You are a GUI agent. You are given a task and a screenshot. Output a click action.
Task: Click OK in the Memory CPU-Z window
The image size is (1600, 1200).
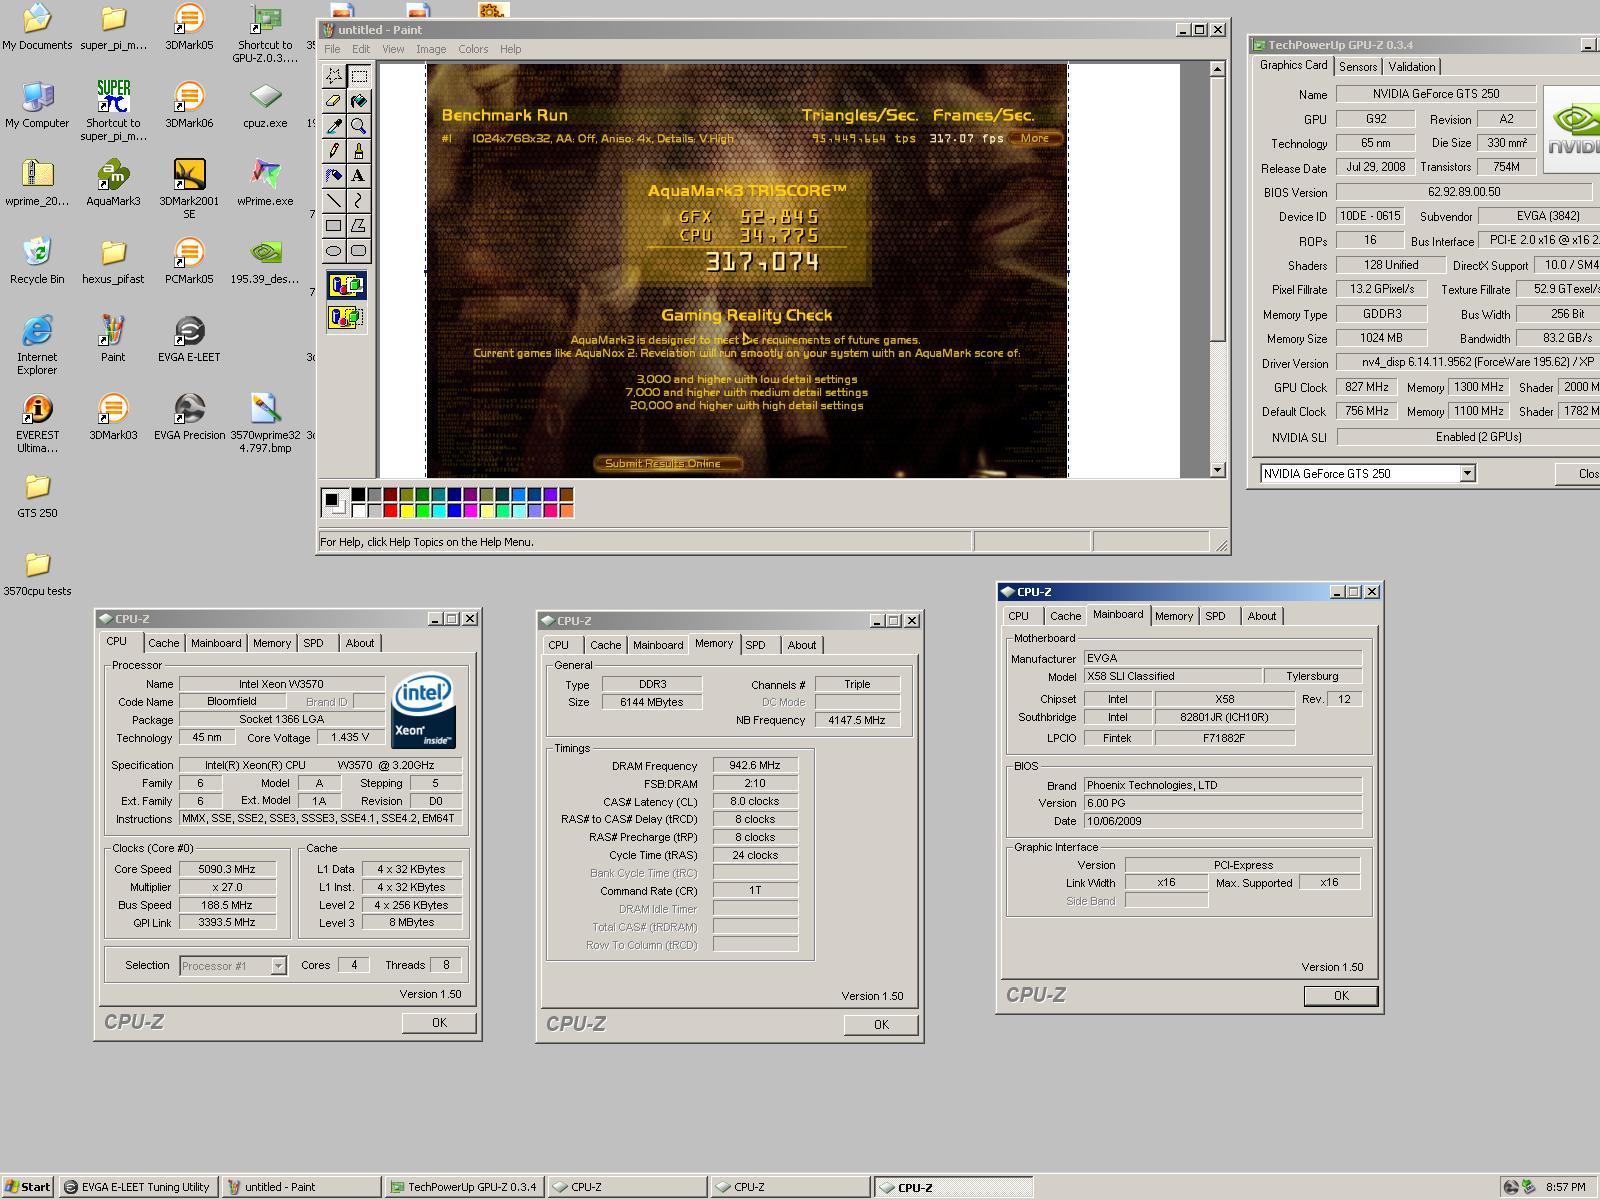click(x=881, y=1025)
